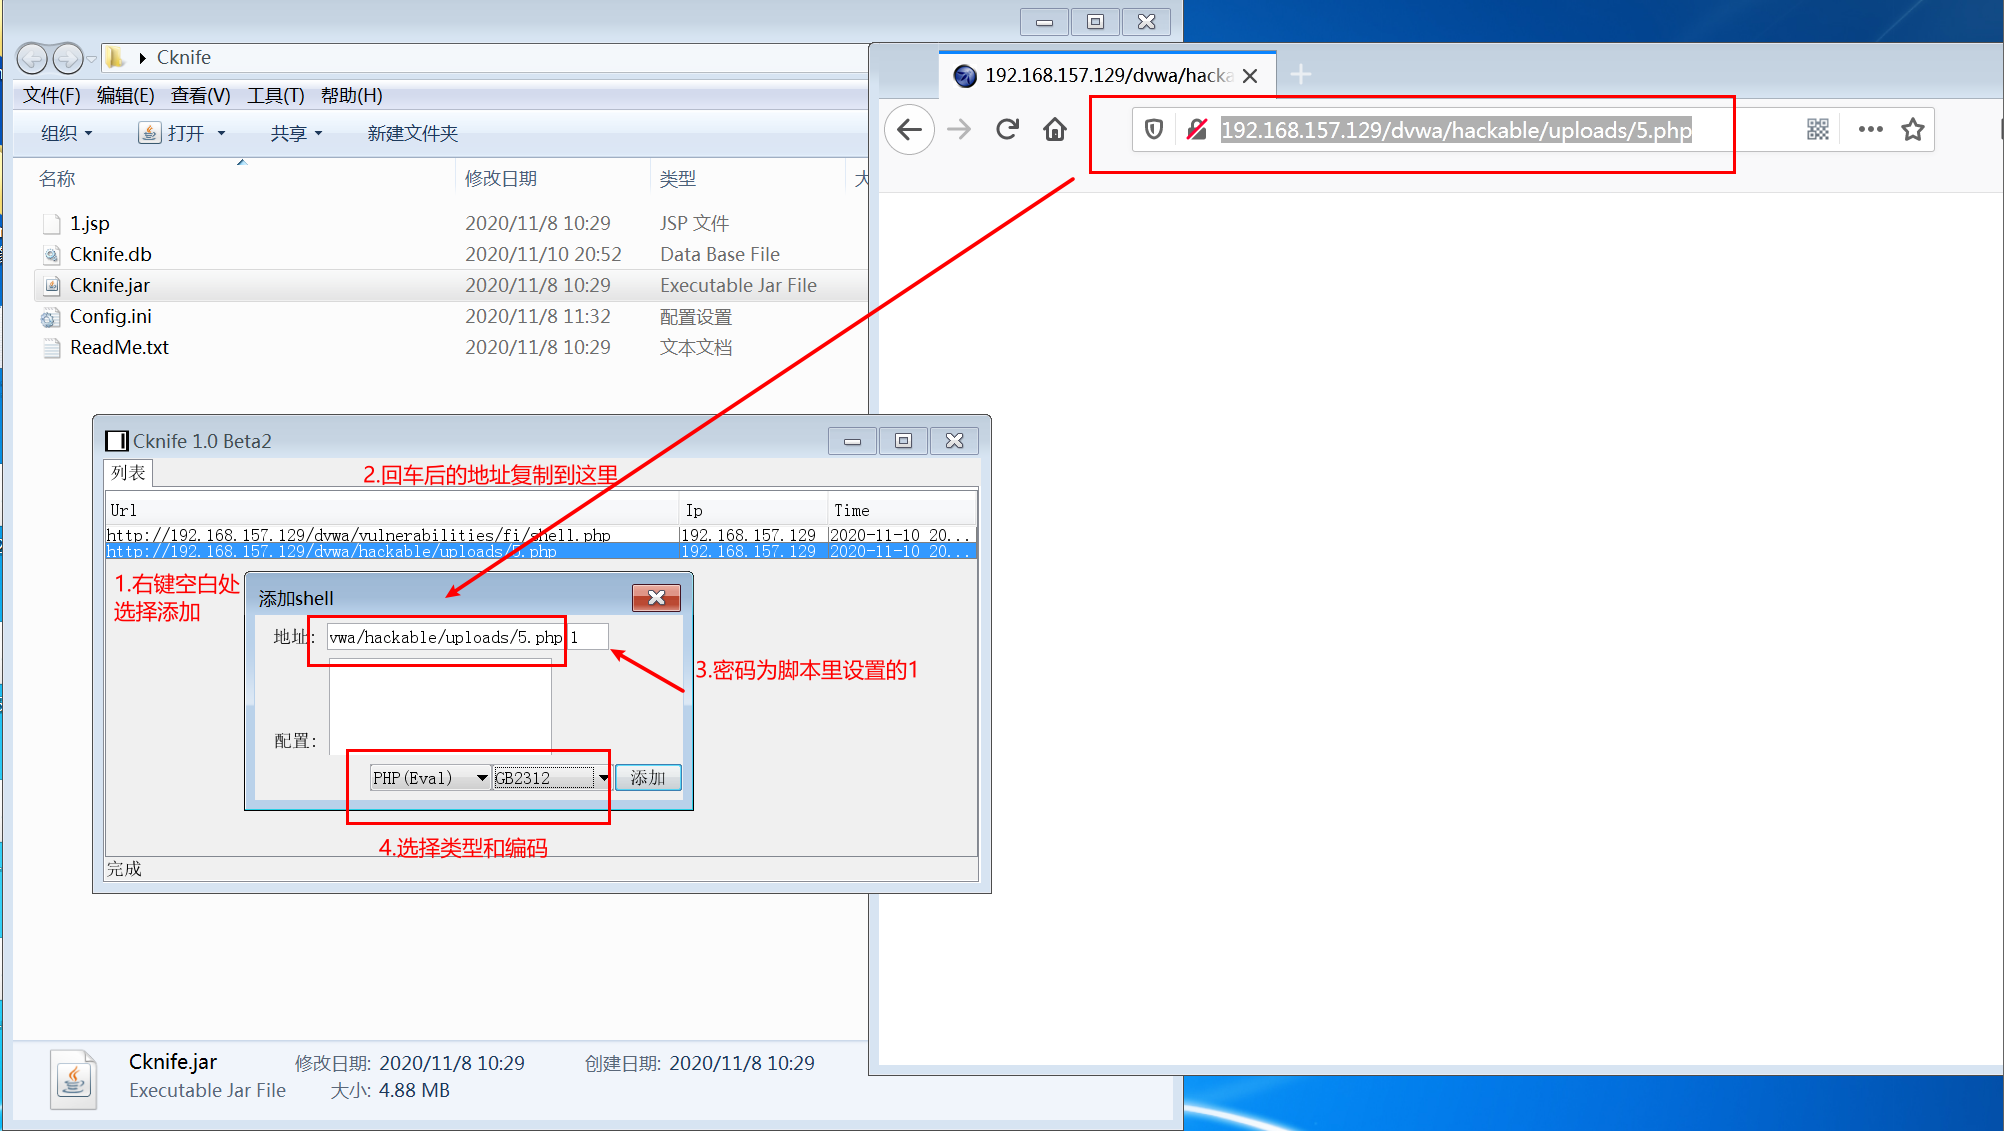The height and width of the screenshot is (1131, 2004).
Task: Click the browser home icon
Action: pos(1055,130)
